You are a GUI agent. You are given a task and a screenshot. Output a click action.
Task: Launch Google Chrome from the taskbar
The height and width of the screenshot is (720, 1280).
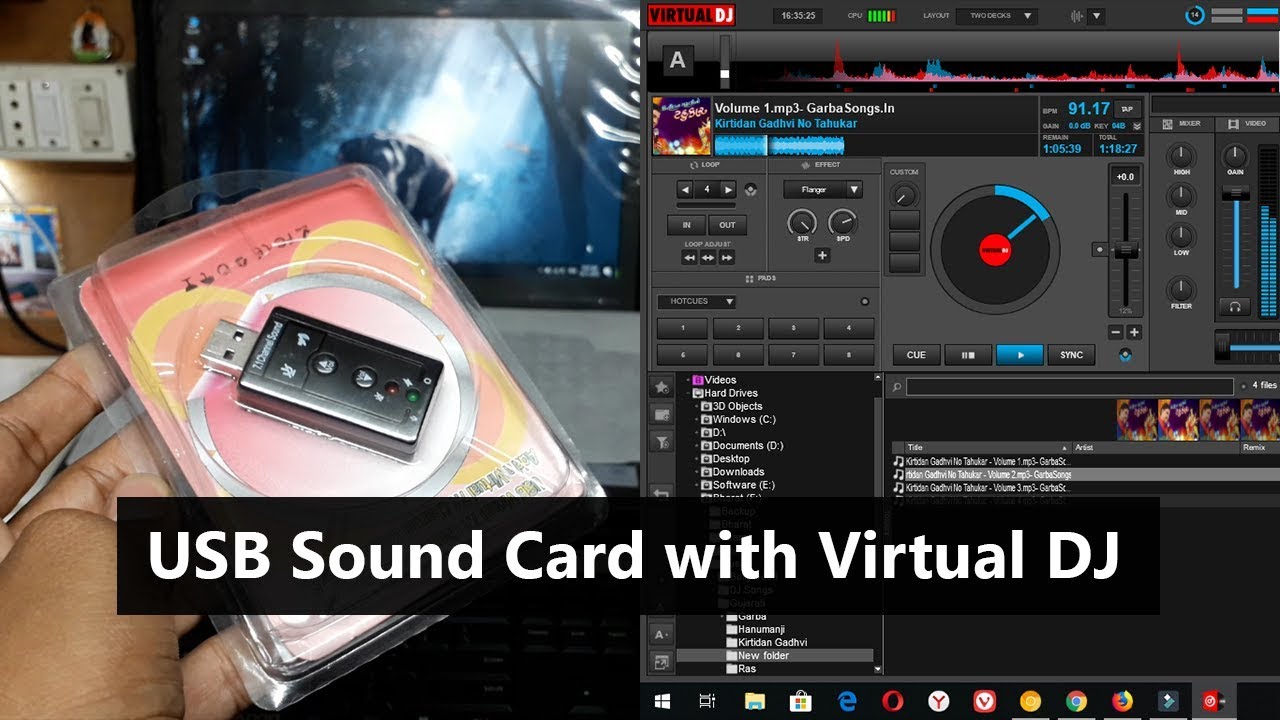[1076, 702]
